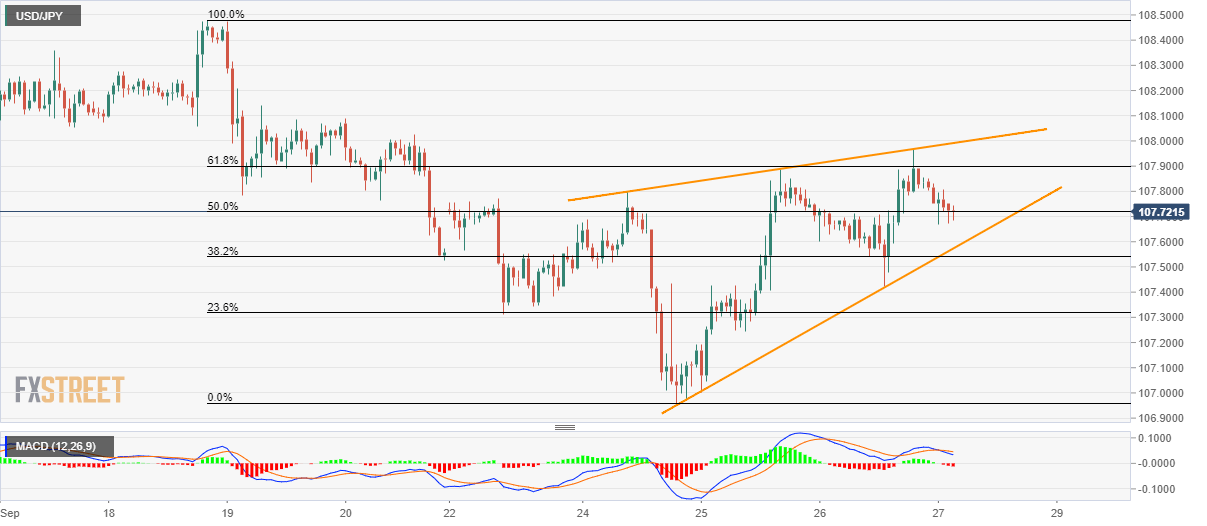Viewport: 1207px width, 526px height.
Task: Select date 19 on the time axis
Action: (228, 512)
